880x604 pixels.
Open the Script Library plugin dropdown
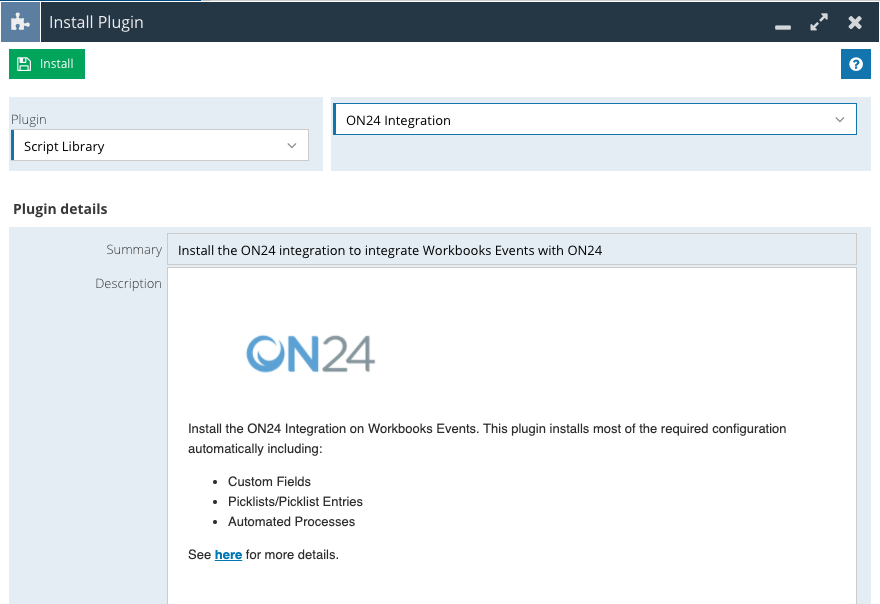coord(160,145)
